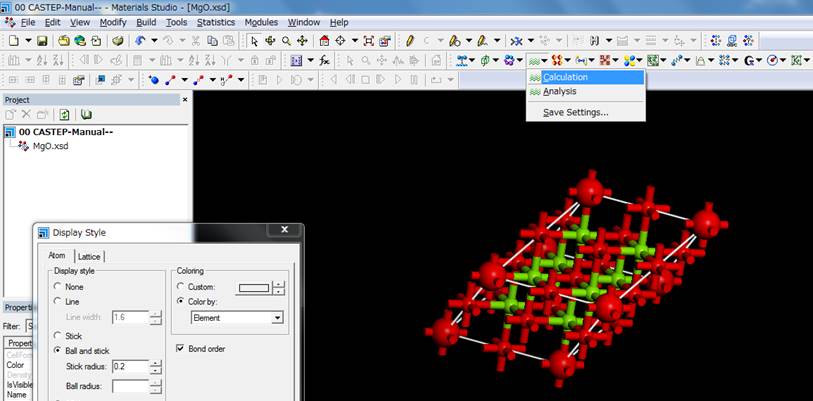Viewport: 813px width, 401px height.
Task: Click the G module toolbar icon
Action: click(749, 61)
